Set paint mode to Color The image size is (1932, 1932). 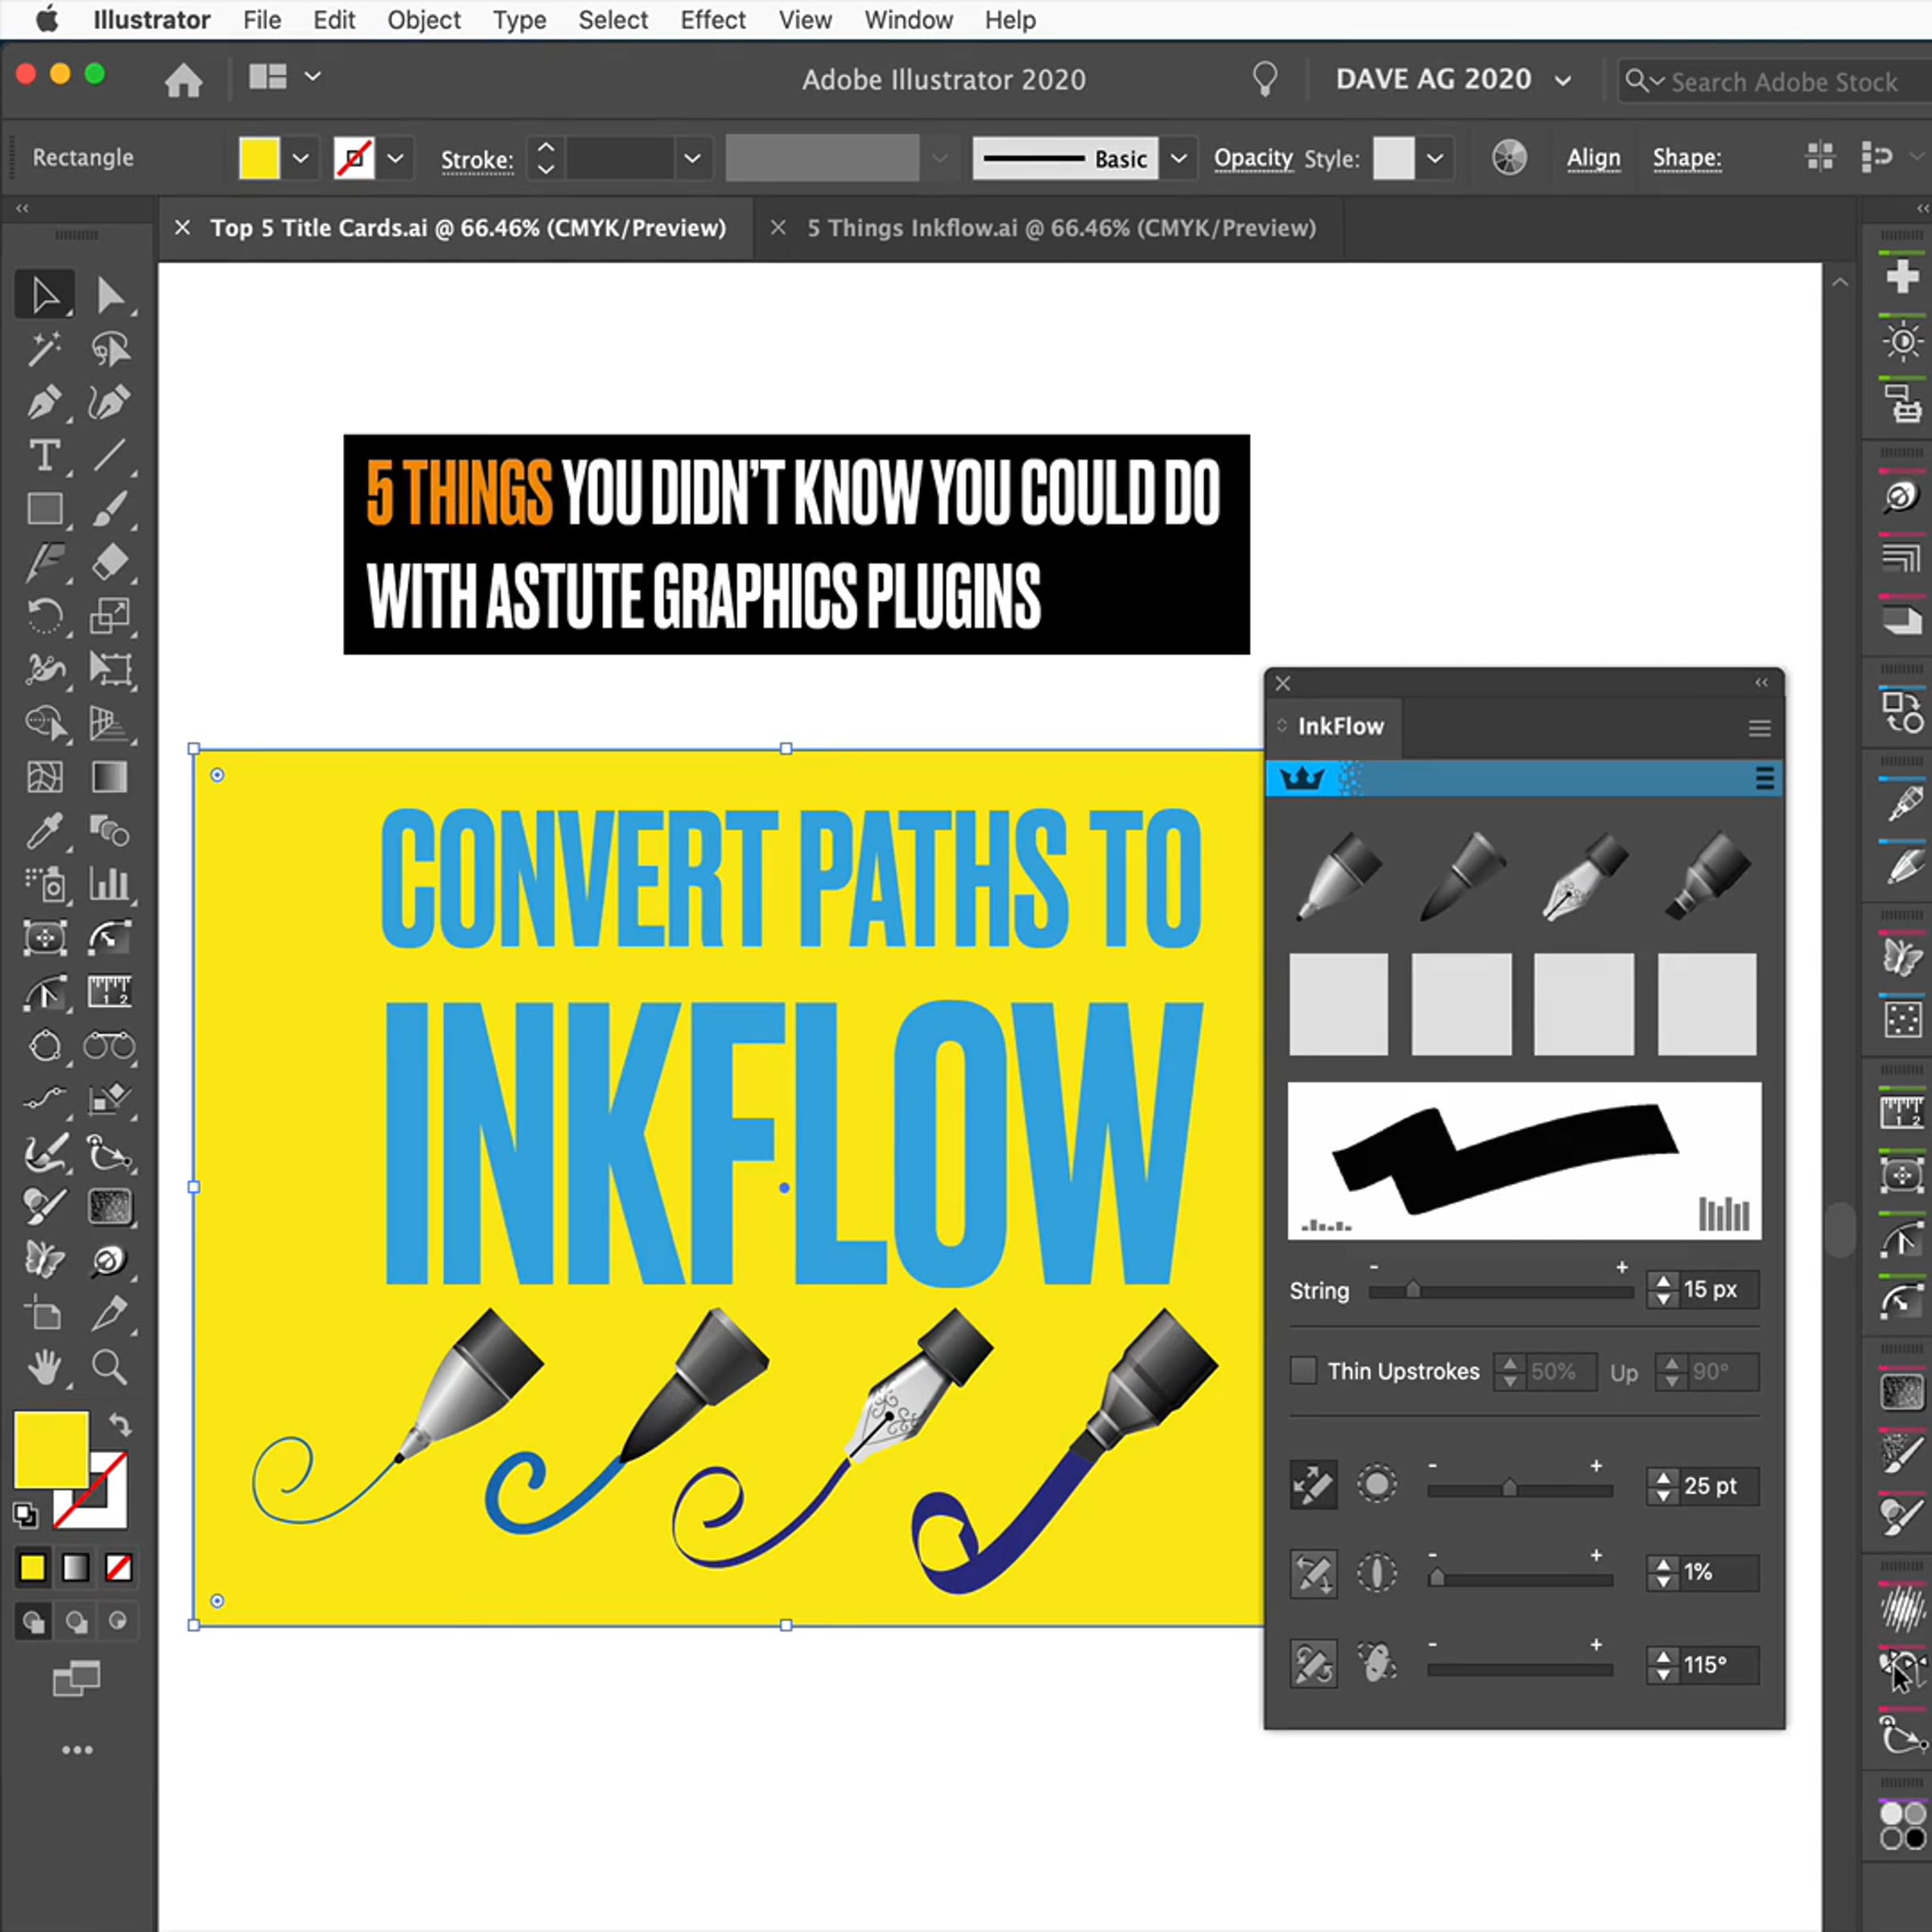[x=32, y=1567]
